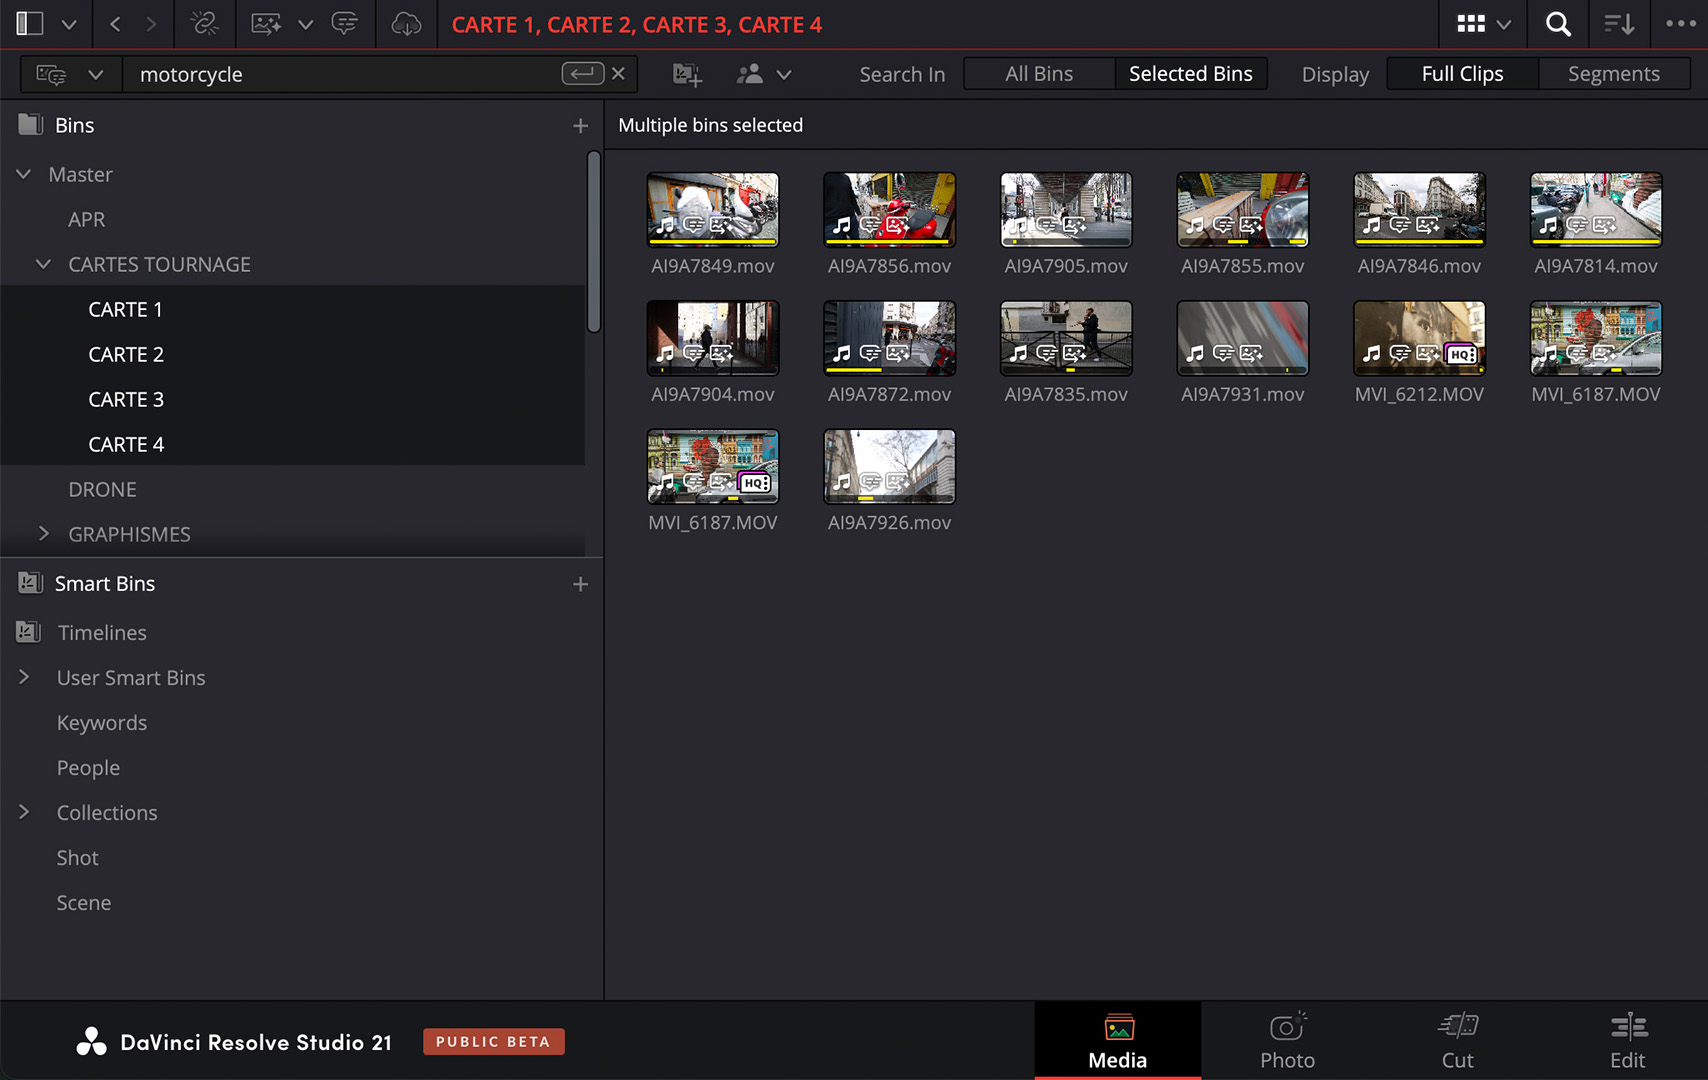This screenshot has height=1080, width=1708.
Task: Set display mode to Segments
Action: [x=1613, y=74]
